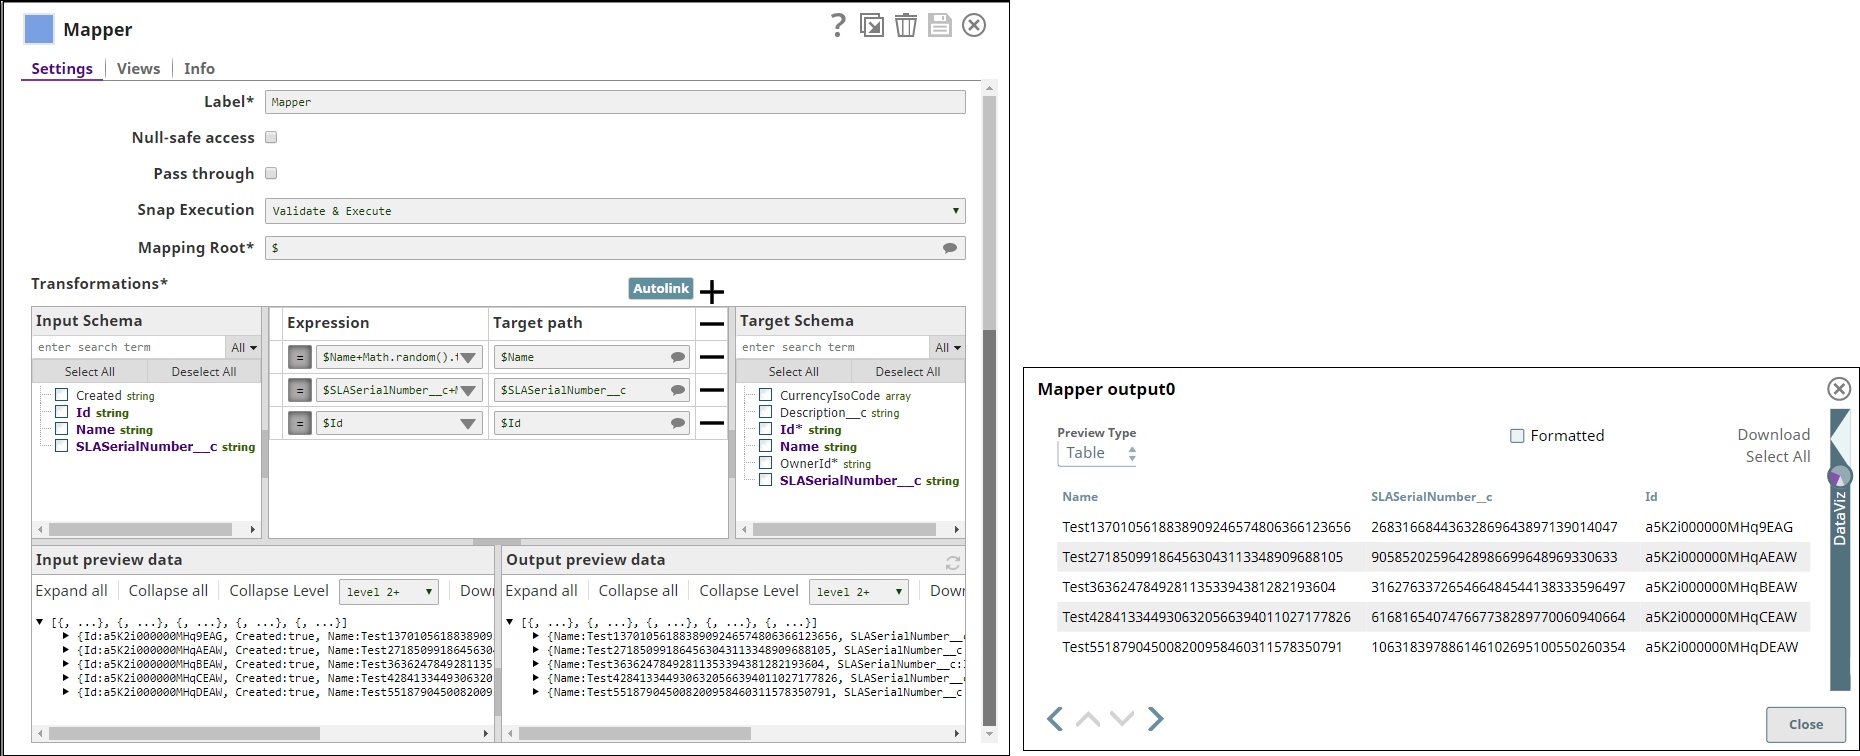Expand $Name+Math.random() expression dropdown
This screenshot has height=756, width=1860.
click(x=468, y=357)
